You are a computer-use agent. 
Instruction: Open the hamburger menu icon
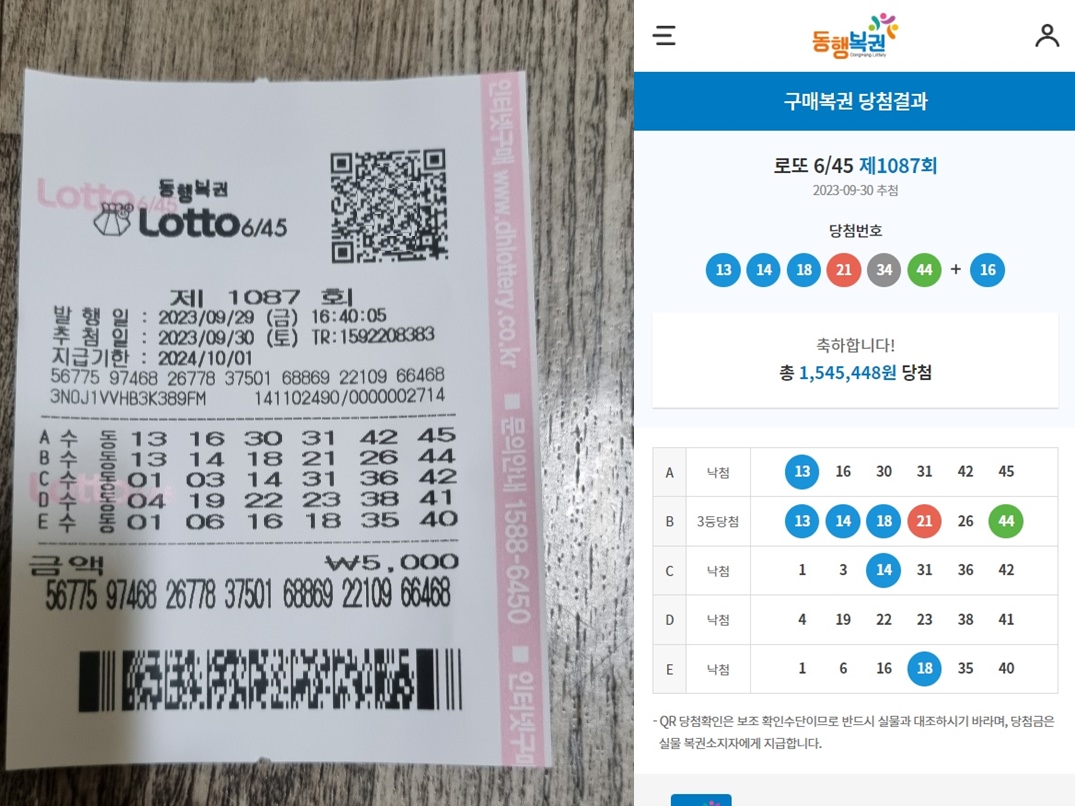click(664, 36)
